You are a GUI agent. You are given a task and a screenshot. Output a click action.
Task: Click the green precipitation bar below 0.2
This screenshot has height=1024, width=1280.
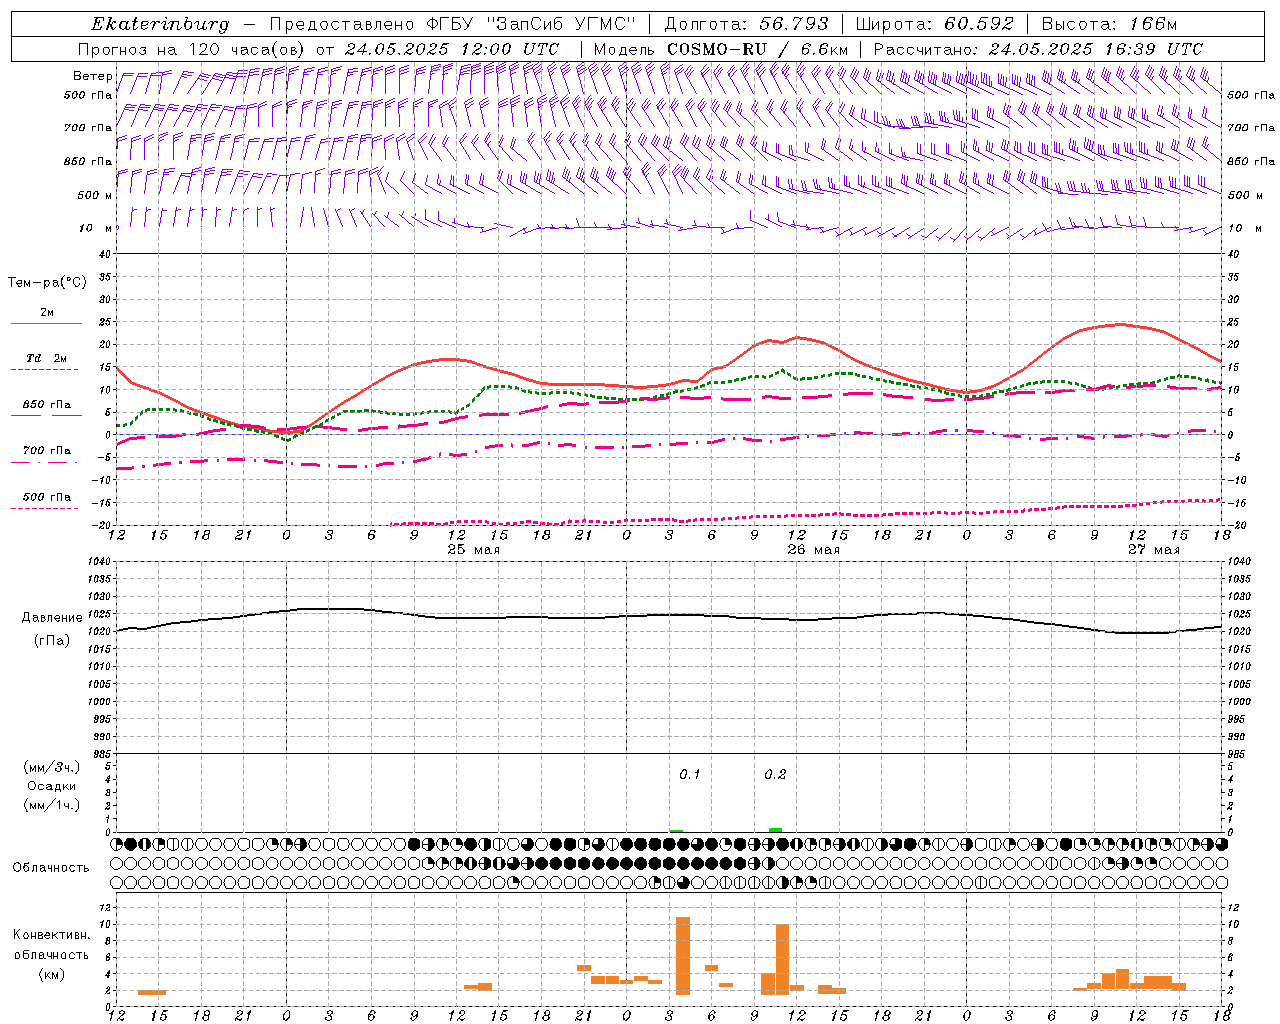pos(775,830)
